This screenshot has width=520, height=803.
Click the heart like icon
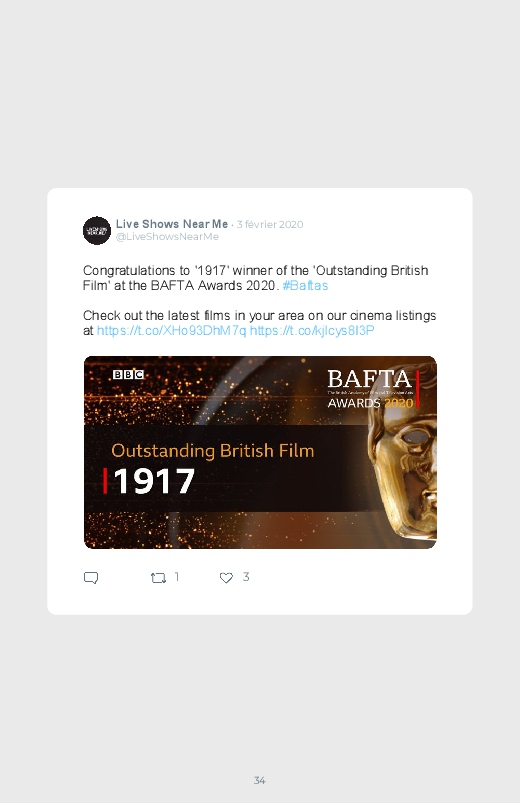coord(226,578)
